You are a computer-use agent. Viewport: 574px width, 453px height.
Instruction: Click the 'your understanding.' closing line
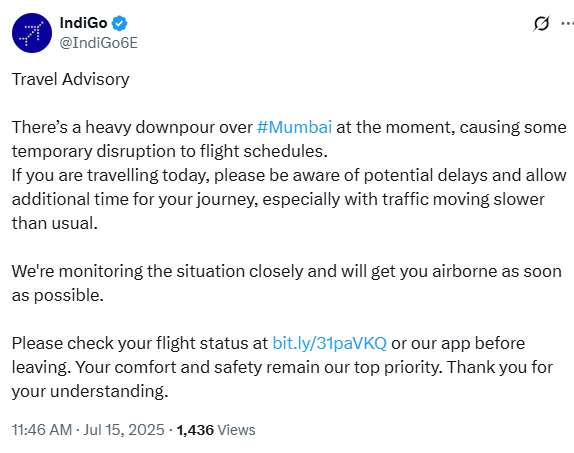tap(90, 391)
